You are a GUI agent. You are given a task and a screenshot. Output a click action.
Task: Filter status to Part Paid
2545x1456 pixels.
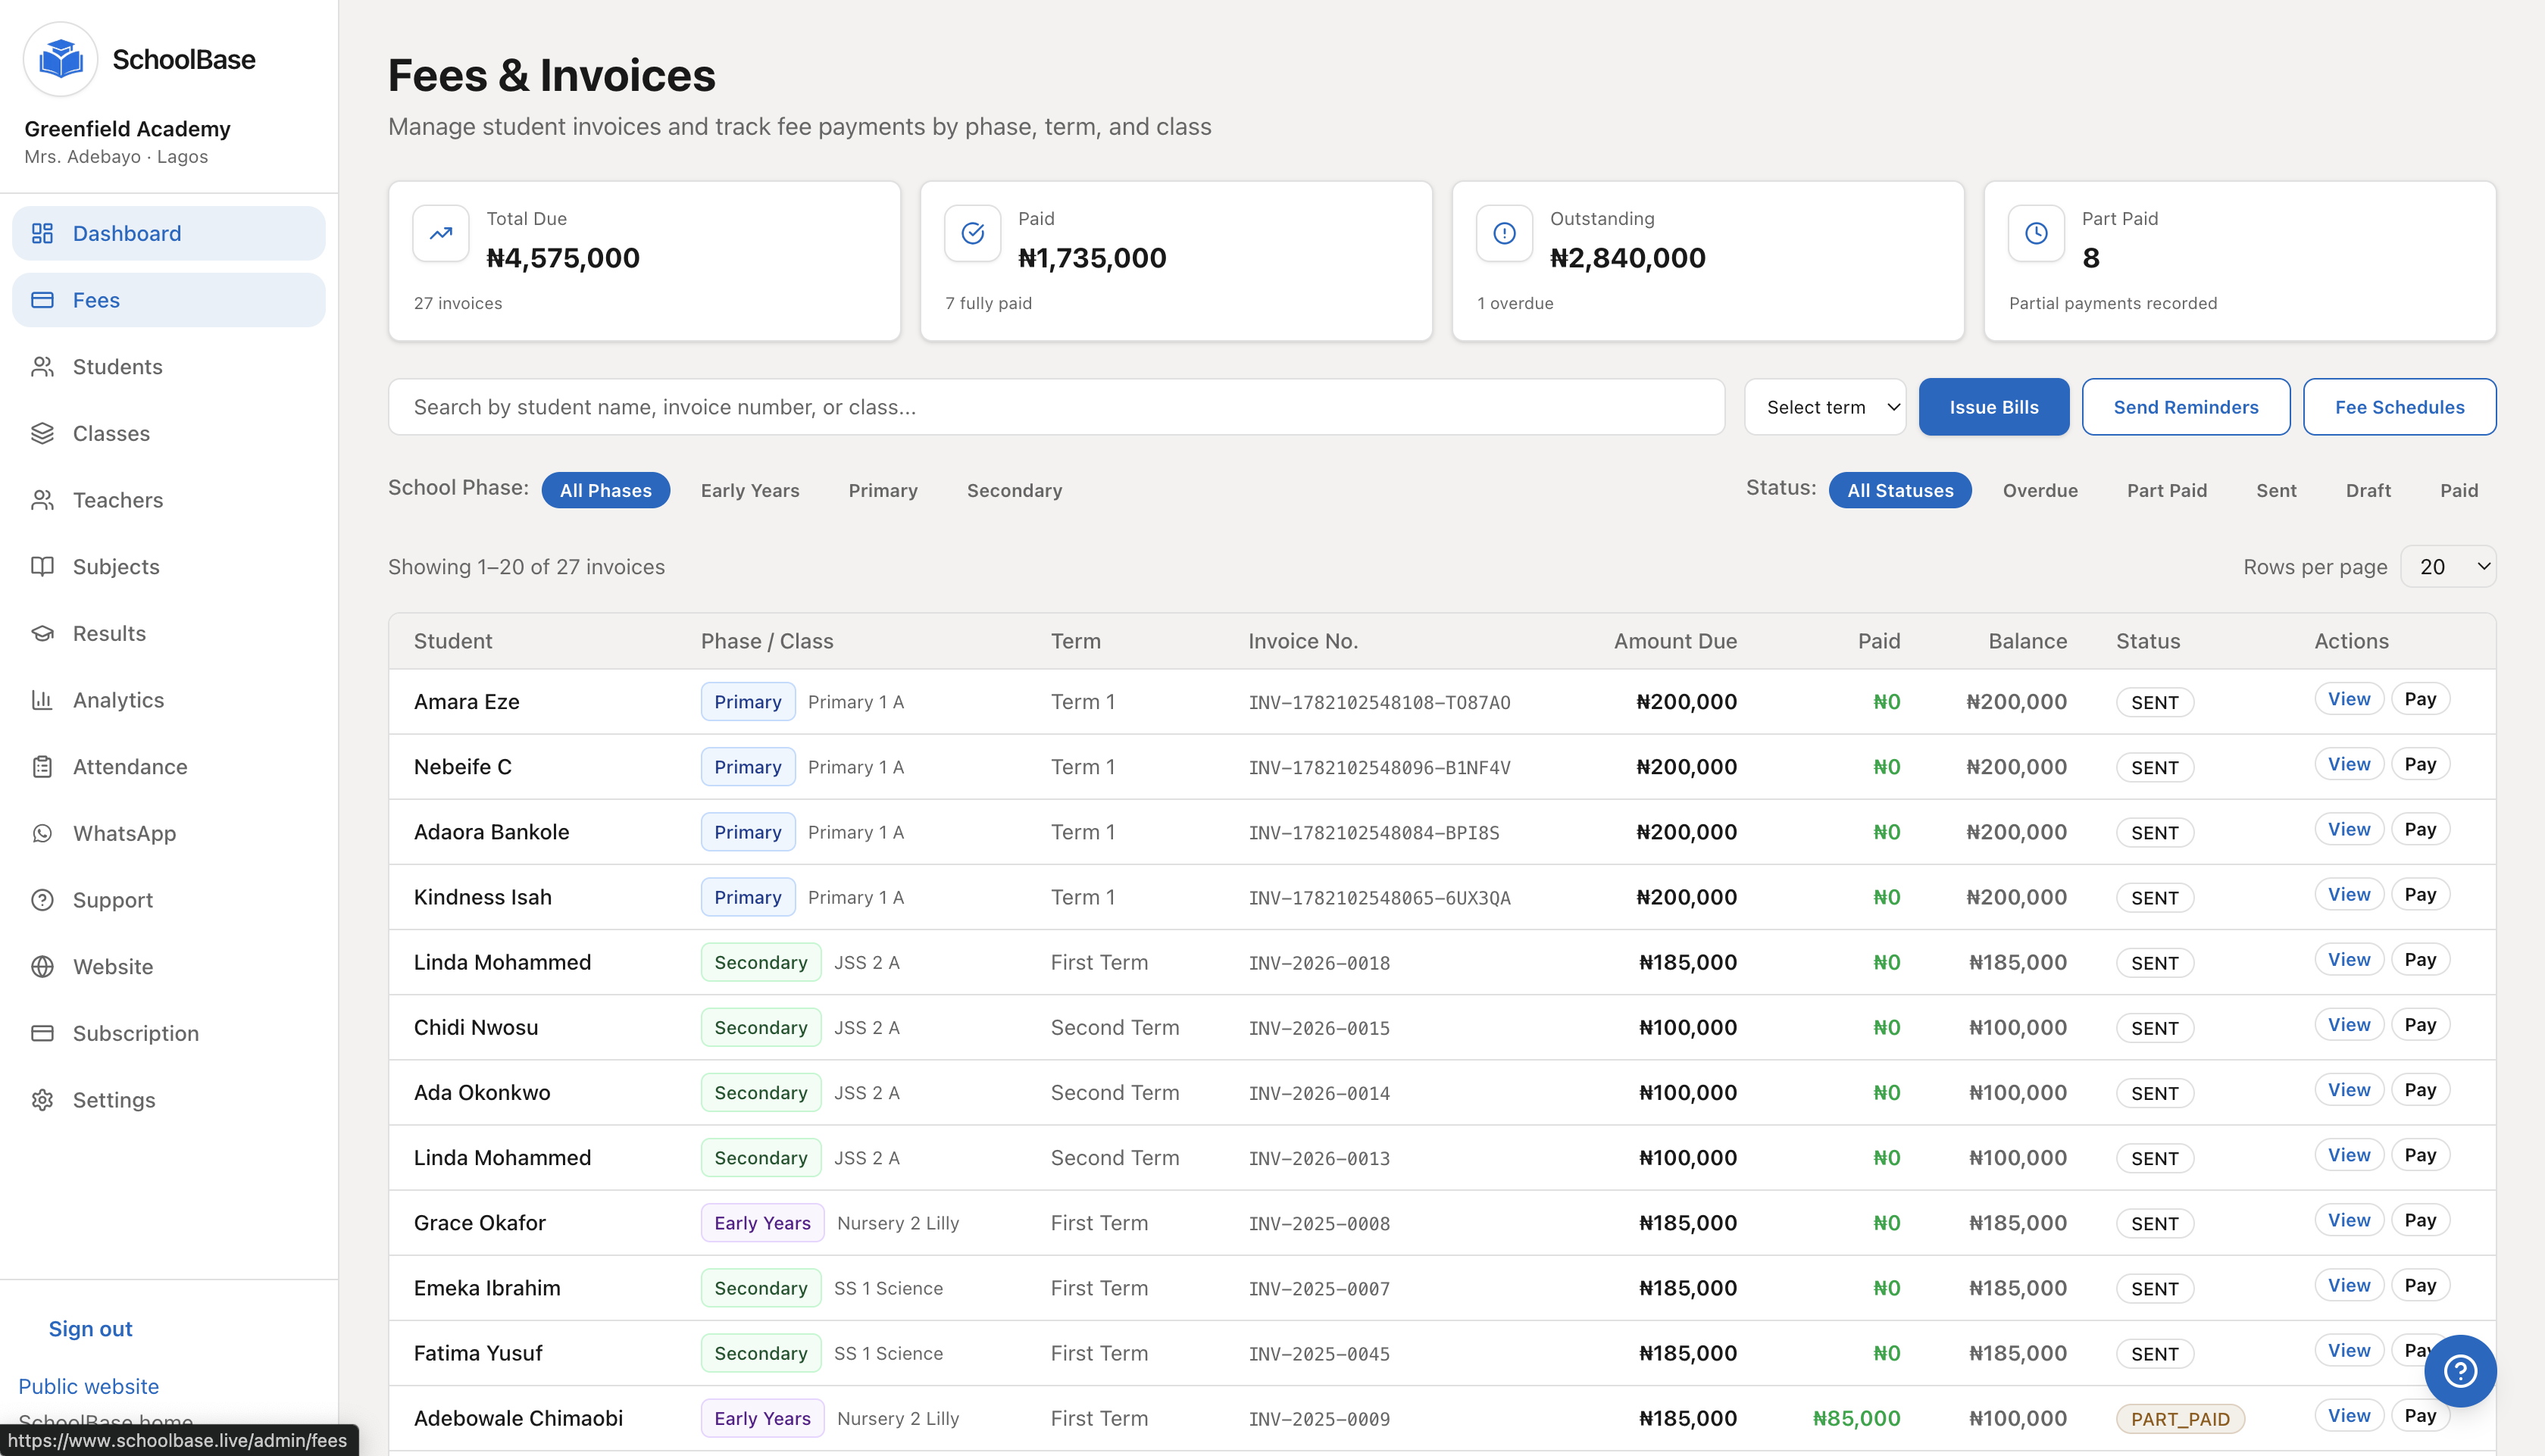point(2167,490)
